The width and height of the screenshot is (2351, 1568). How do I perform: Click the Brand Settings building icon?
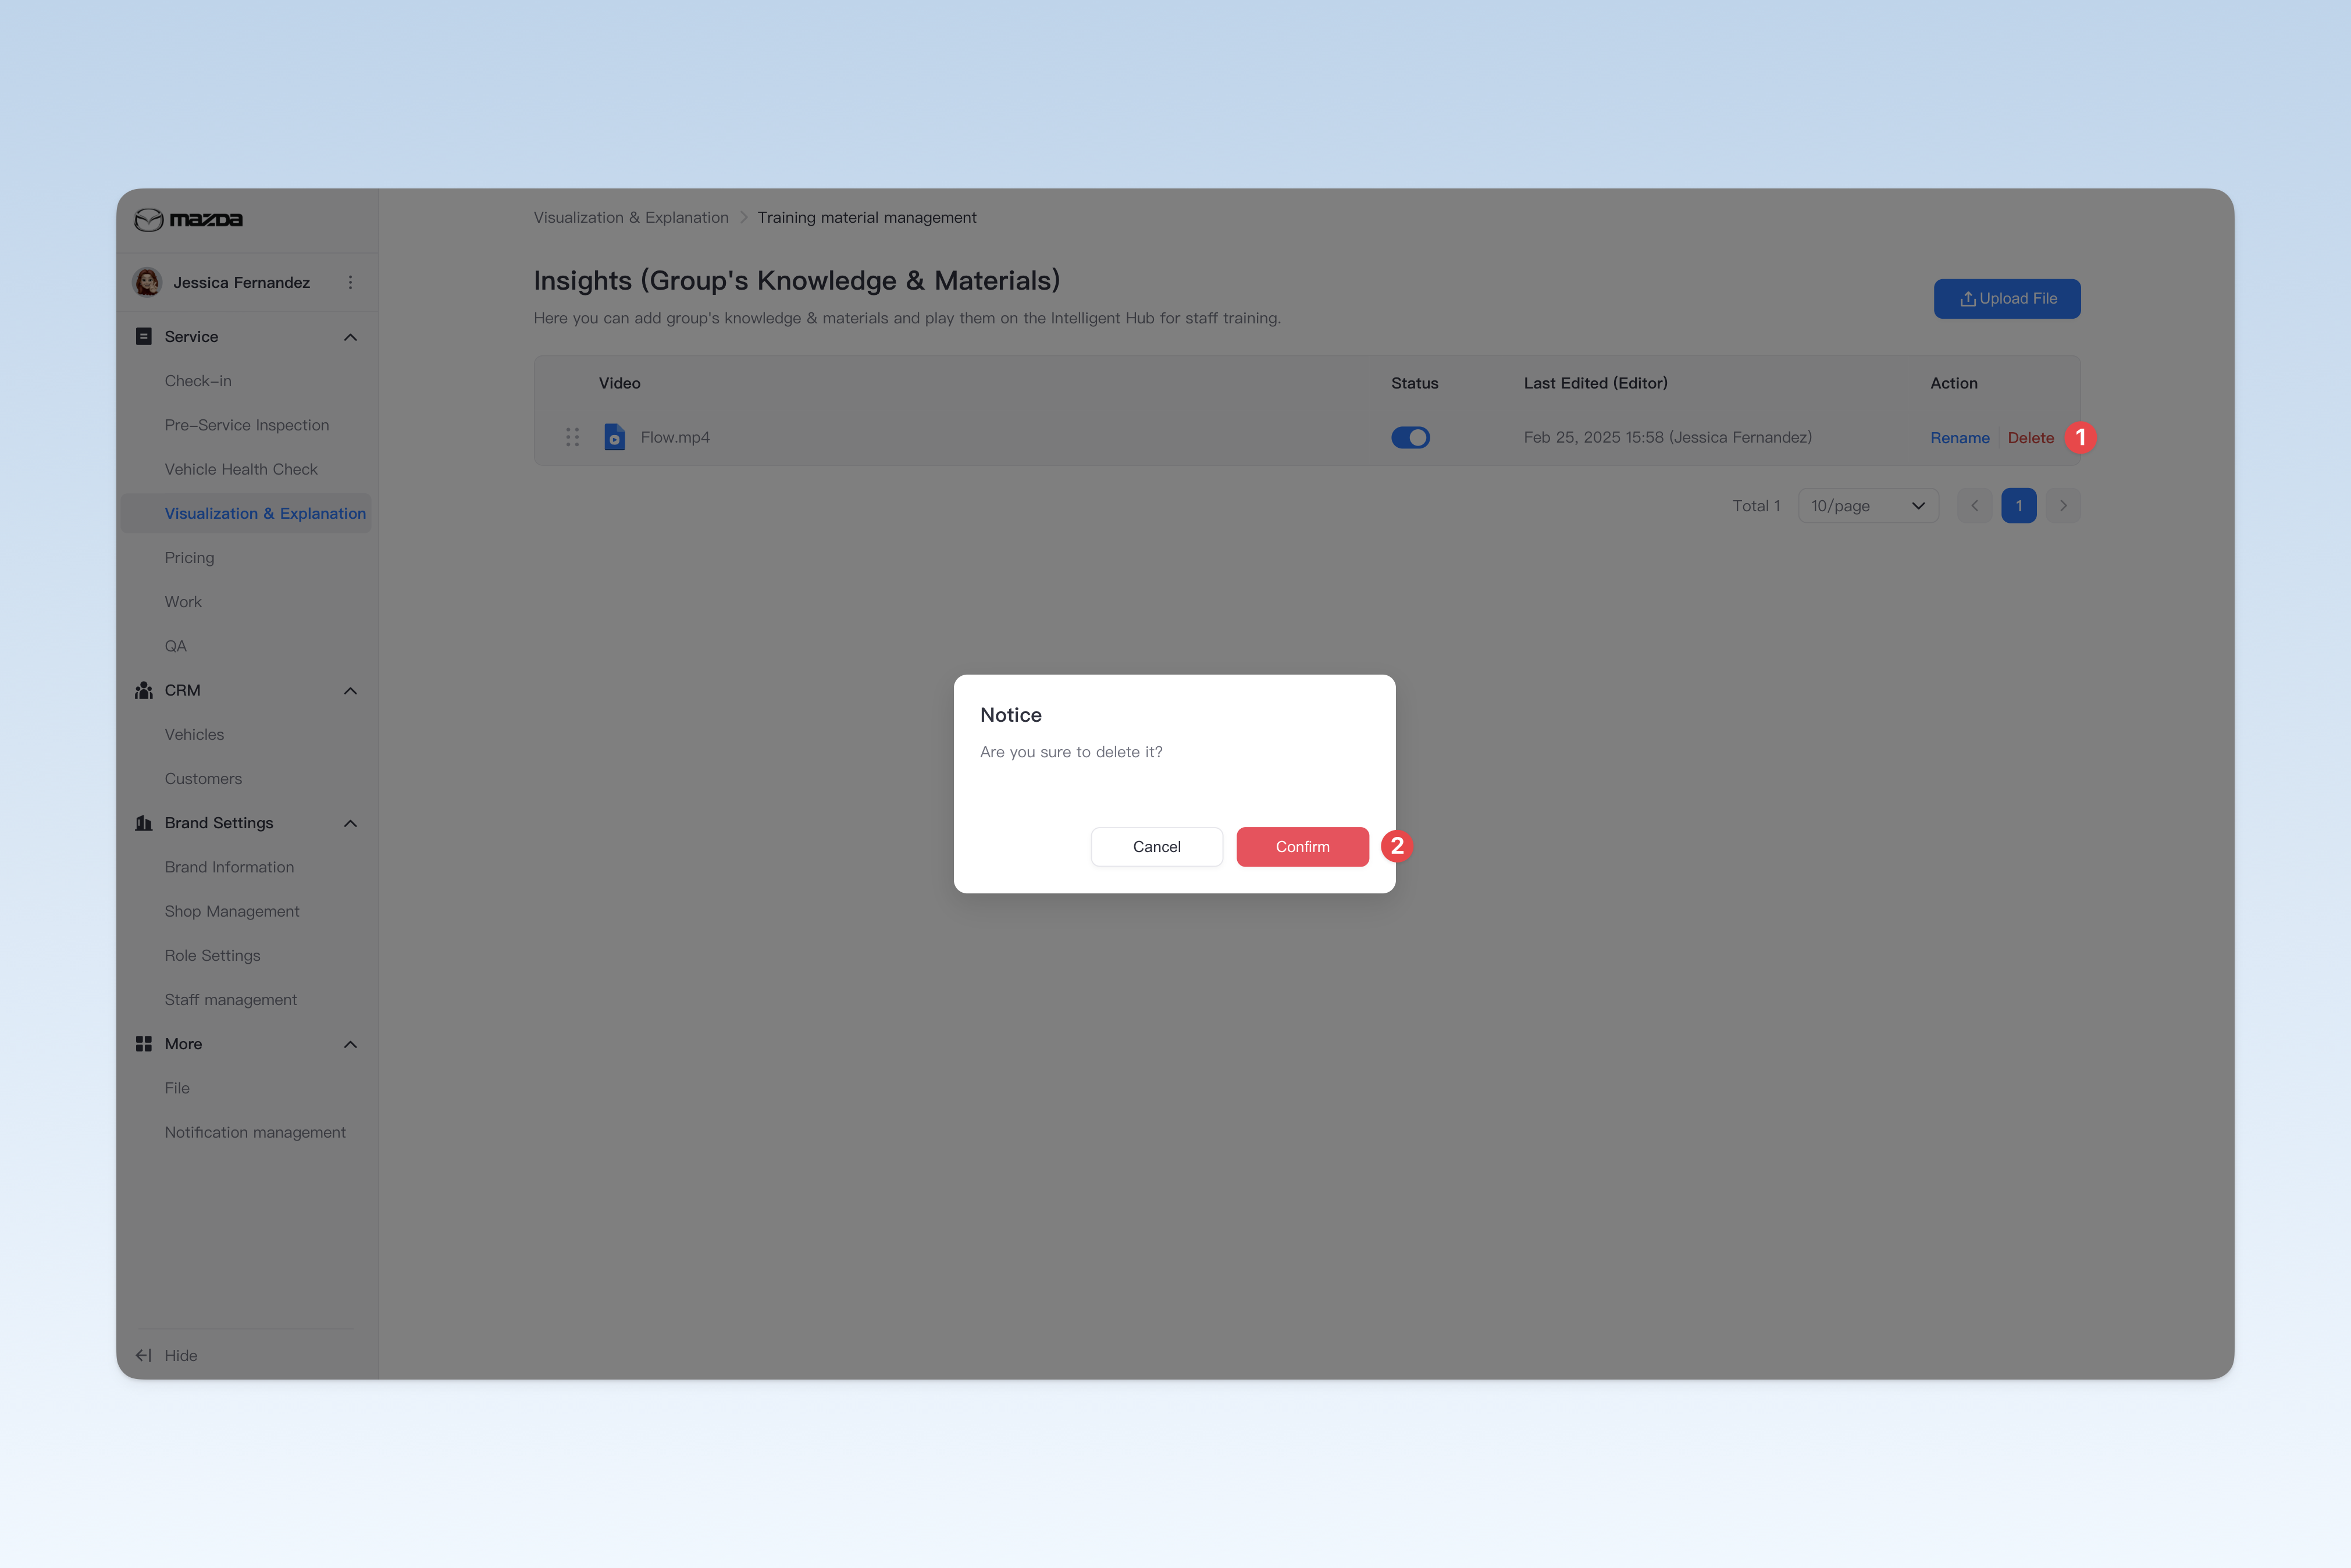pyautogui.click(x=144, y=823)
